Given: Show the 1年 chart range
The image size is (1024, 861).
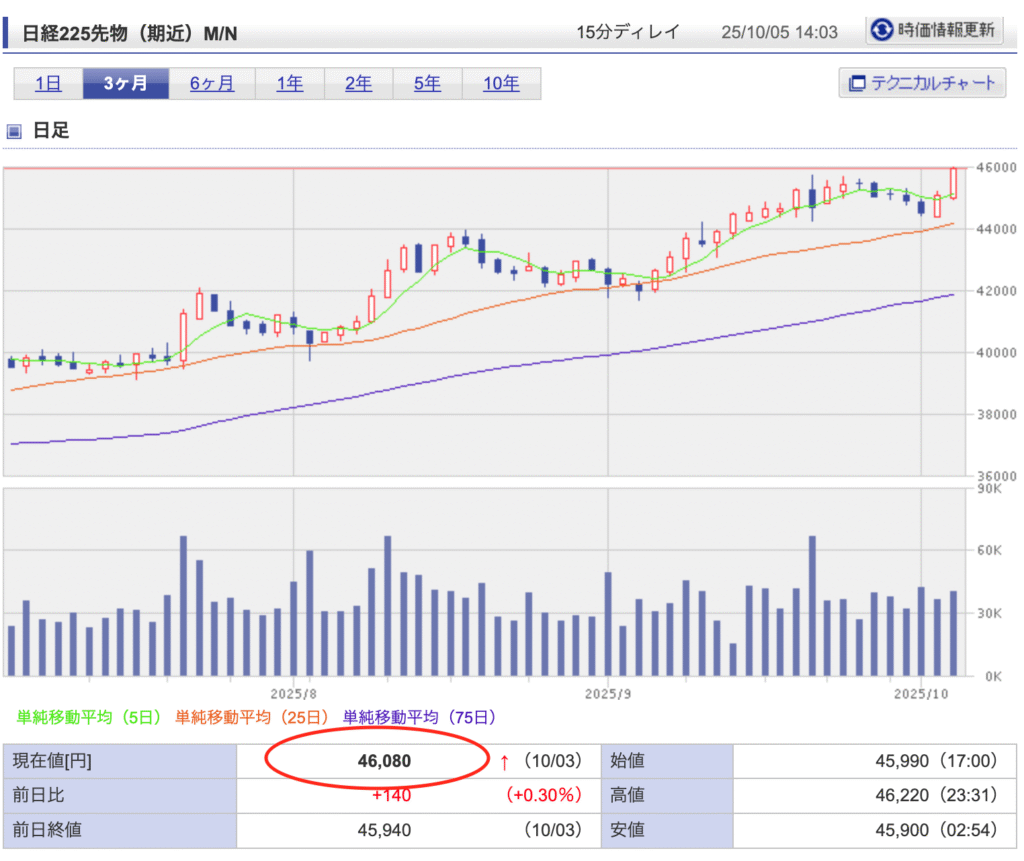Looking at the screenshot, I should click(289, 84).
